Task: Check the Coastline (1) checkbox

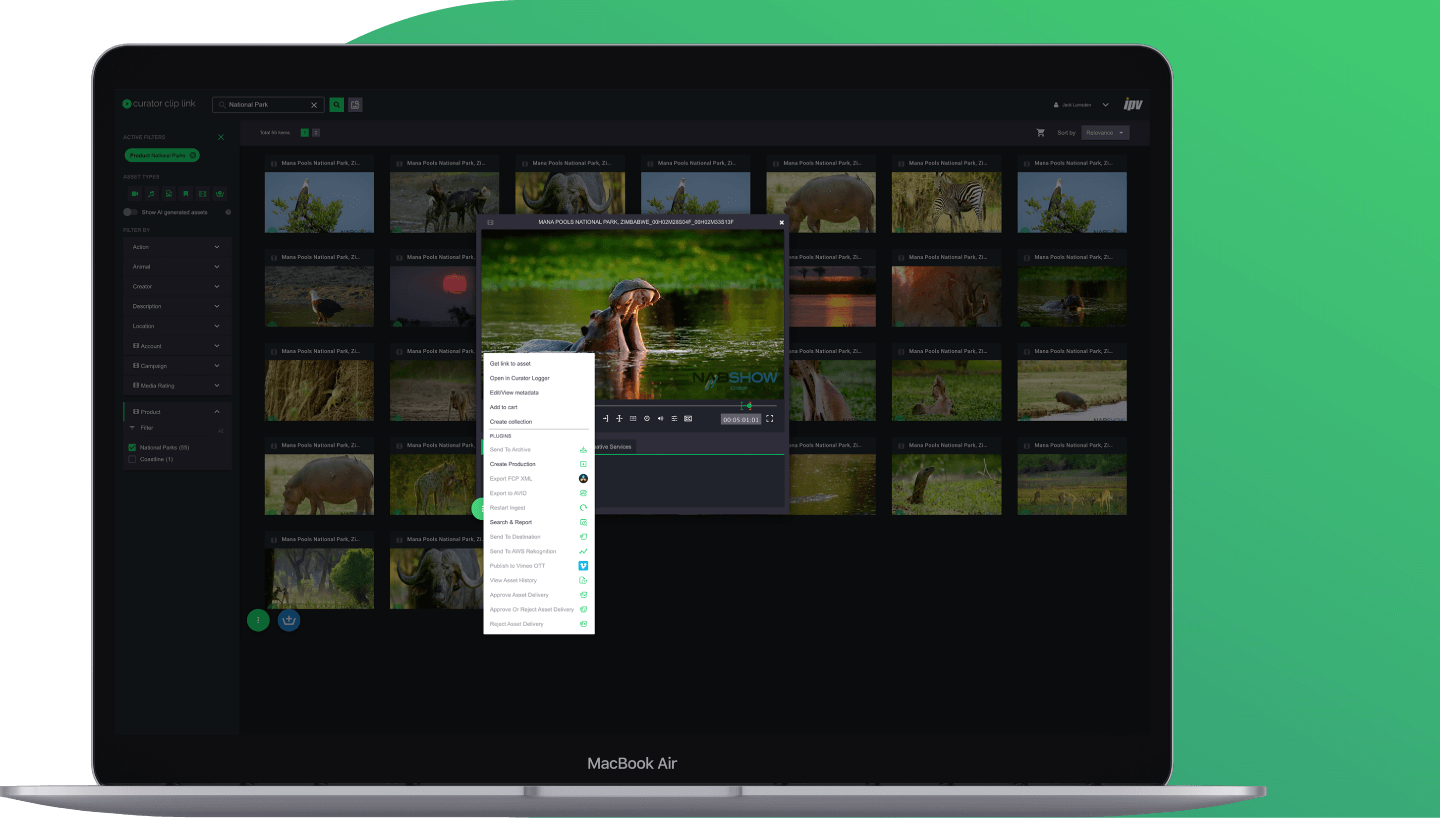Action: (x=132, y=459)
